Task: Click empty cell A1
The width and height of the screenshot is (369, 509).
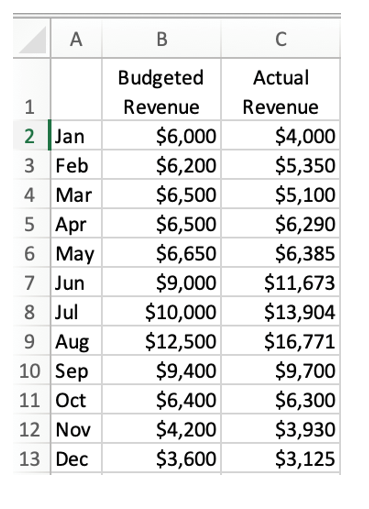Action: [76, 89]
